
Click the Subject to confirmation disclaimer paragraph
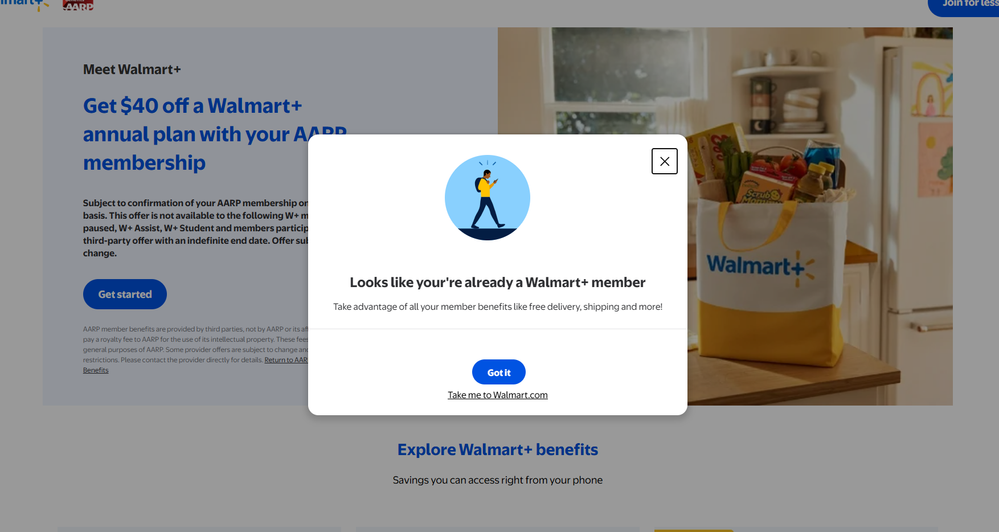[x=195, y=228]
